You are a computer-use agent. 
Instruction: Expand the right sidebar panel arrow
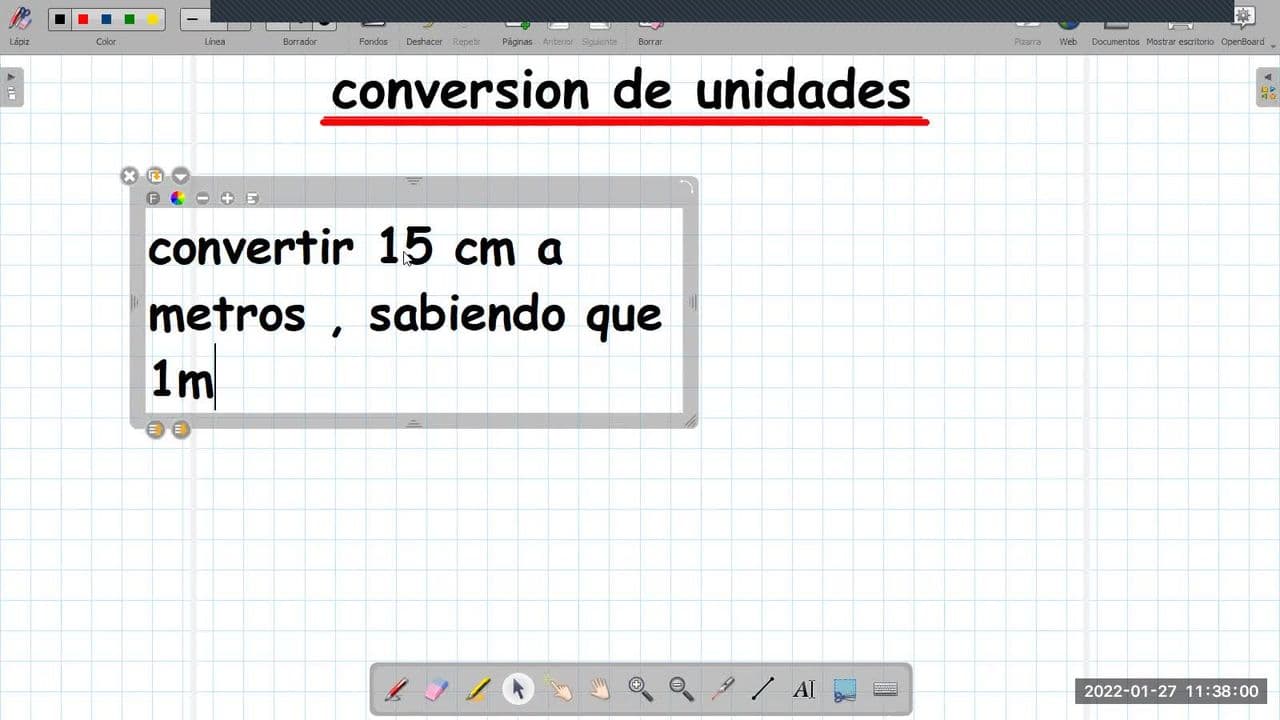(1269, 75)
